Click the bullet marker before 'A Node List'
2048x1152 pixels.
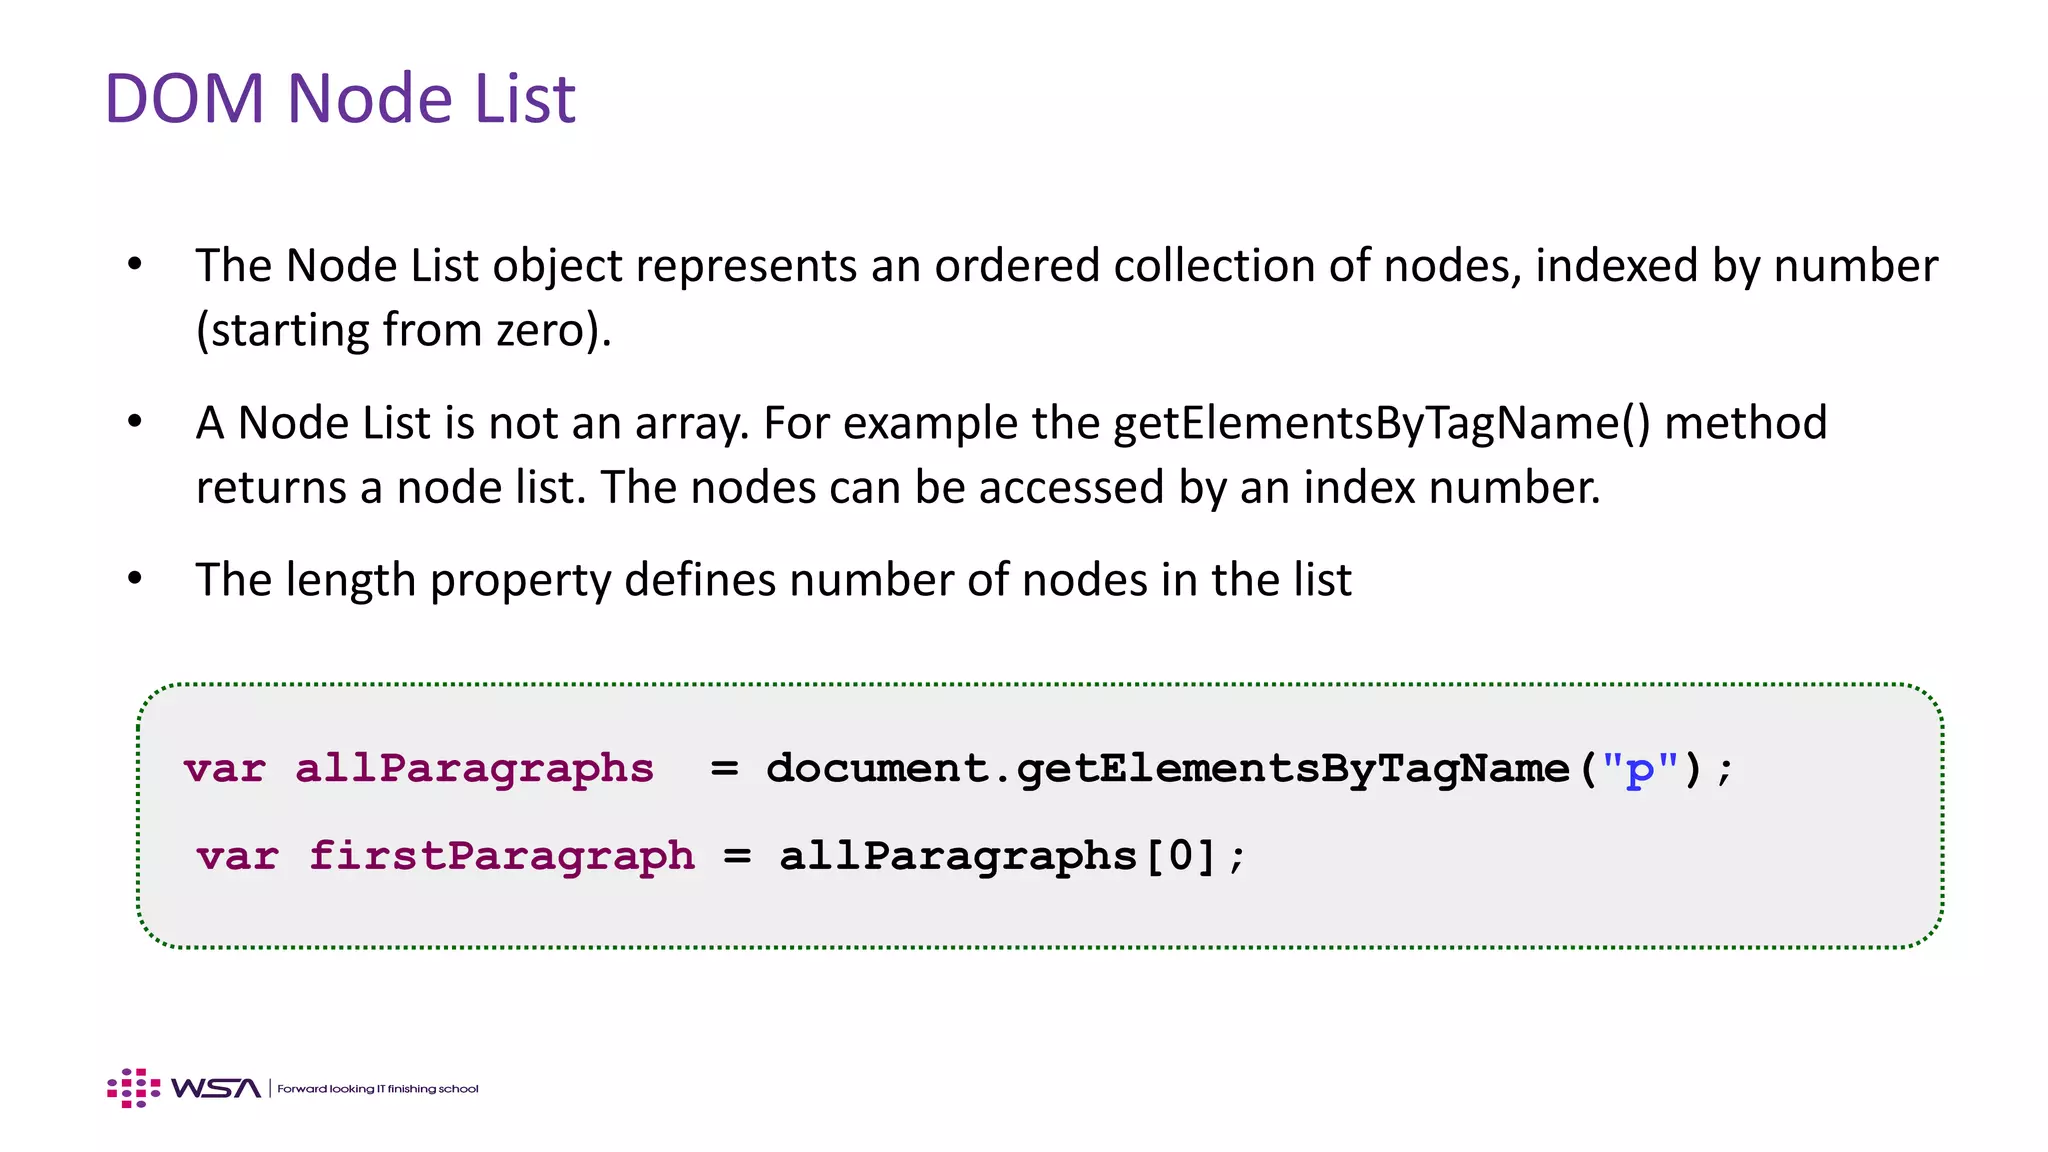click(135, 423)
